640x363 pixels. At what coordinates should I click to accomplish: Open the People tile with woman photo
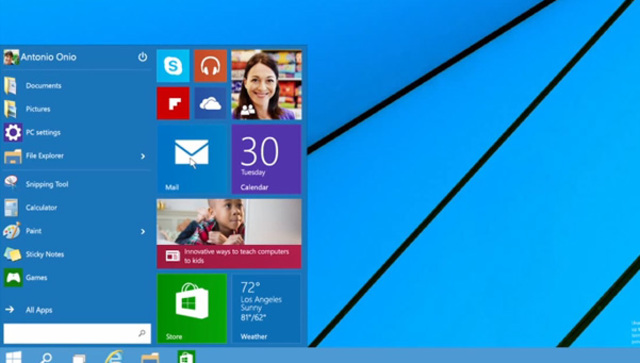coord(267,85)
